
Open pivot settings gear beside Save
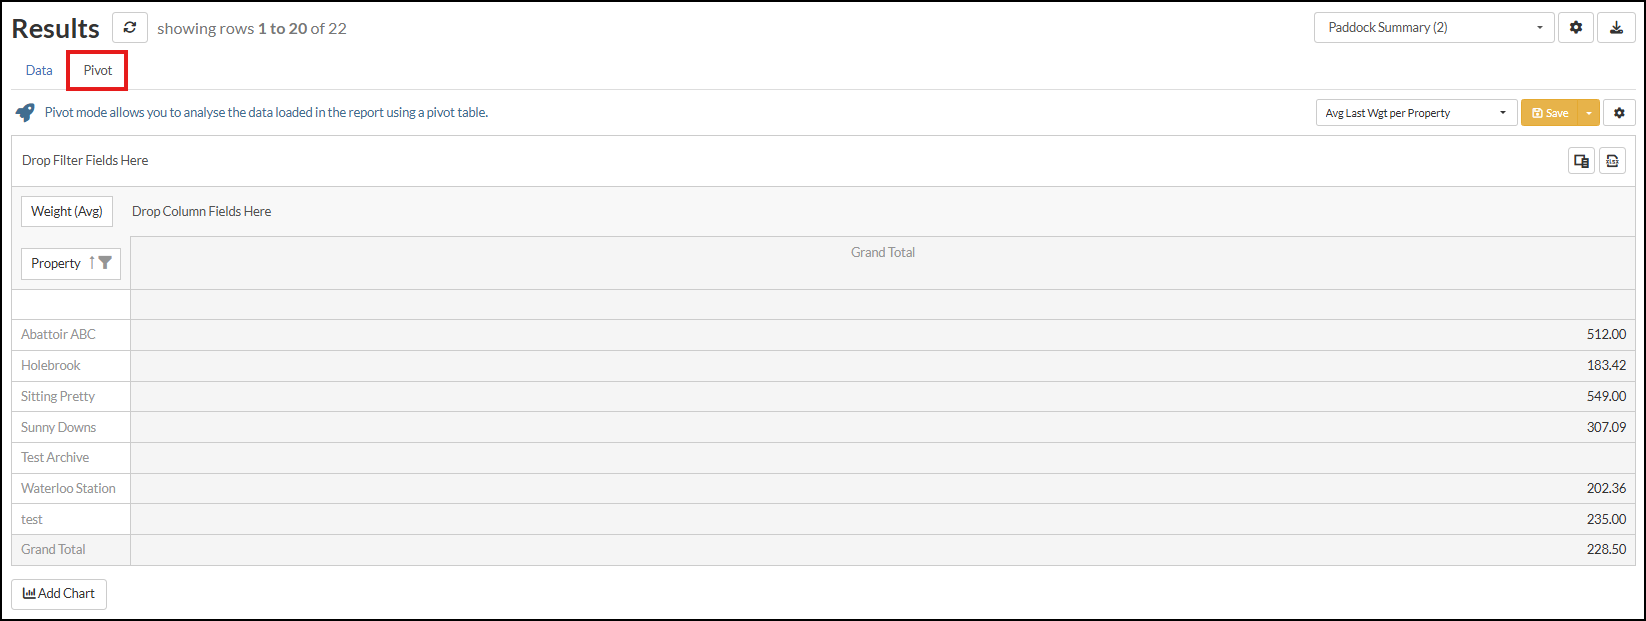pyautogui.click(x=1619, y=113)
